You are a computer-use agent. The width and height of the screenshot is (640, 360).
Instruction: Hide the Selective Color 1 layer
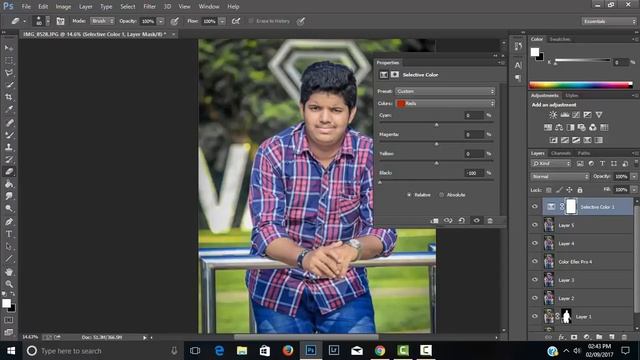[535, 207]
